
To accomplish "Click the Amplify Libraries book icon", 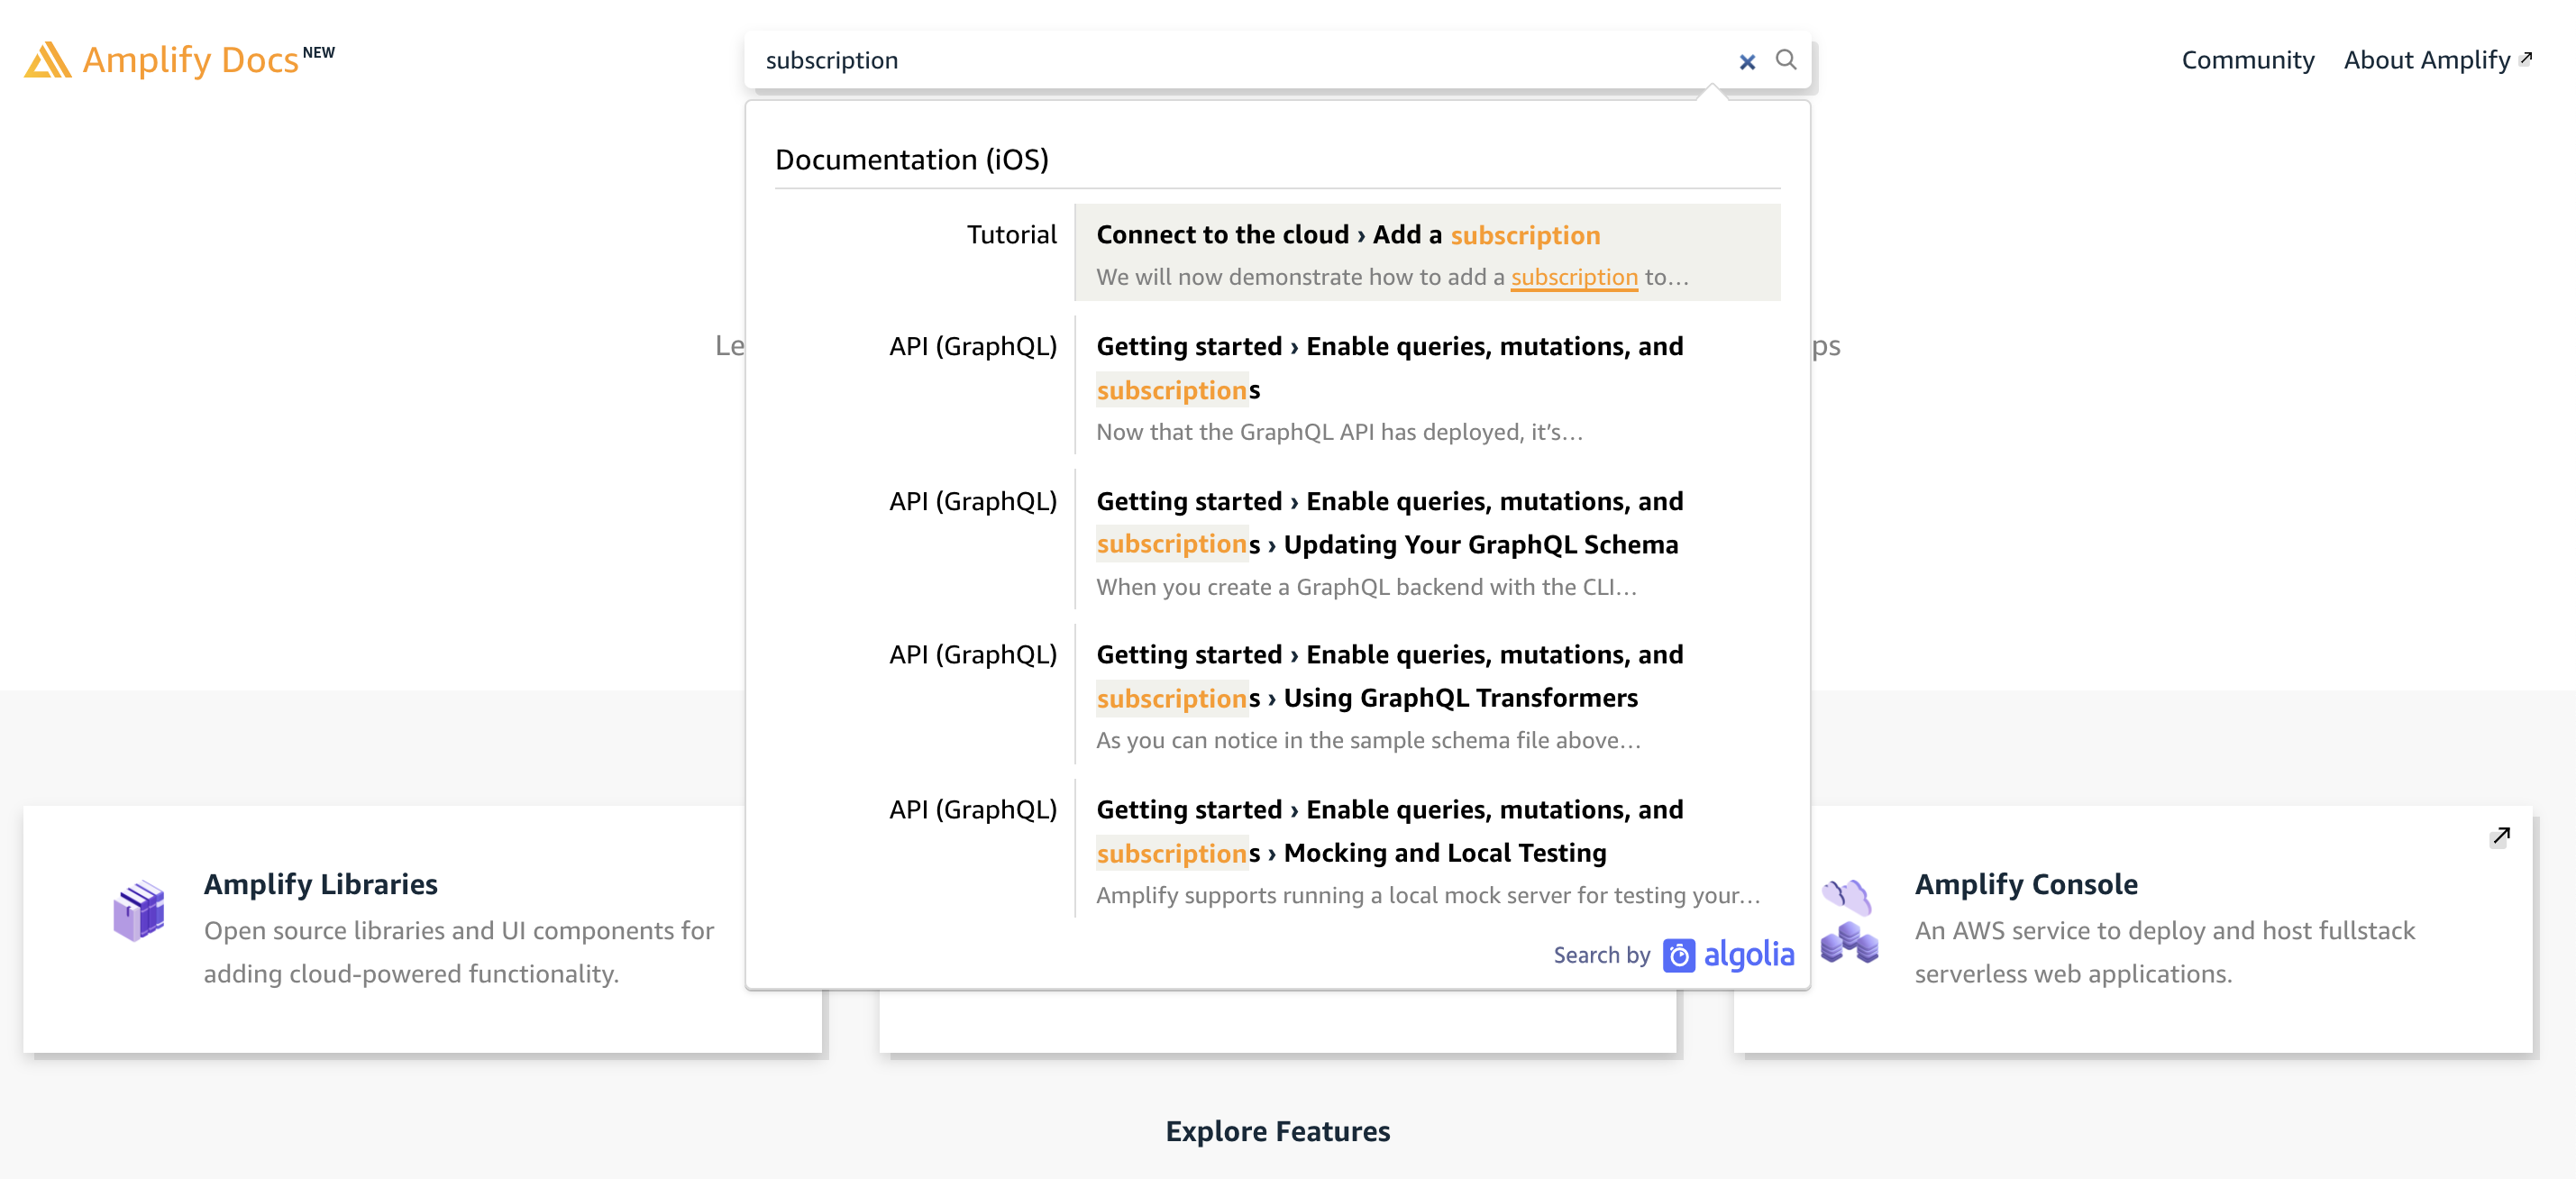I will click(x=139, y=910).
